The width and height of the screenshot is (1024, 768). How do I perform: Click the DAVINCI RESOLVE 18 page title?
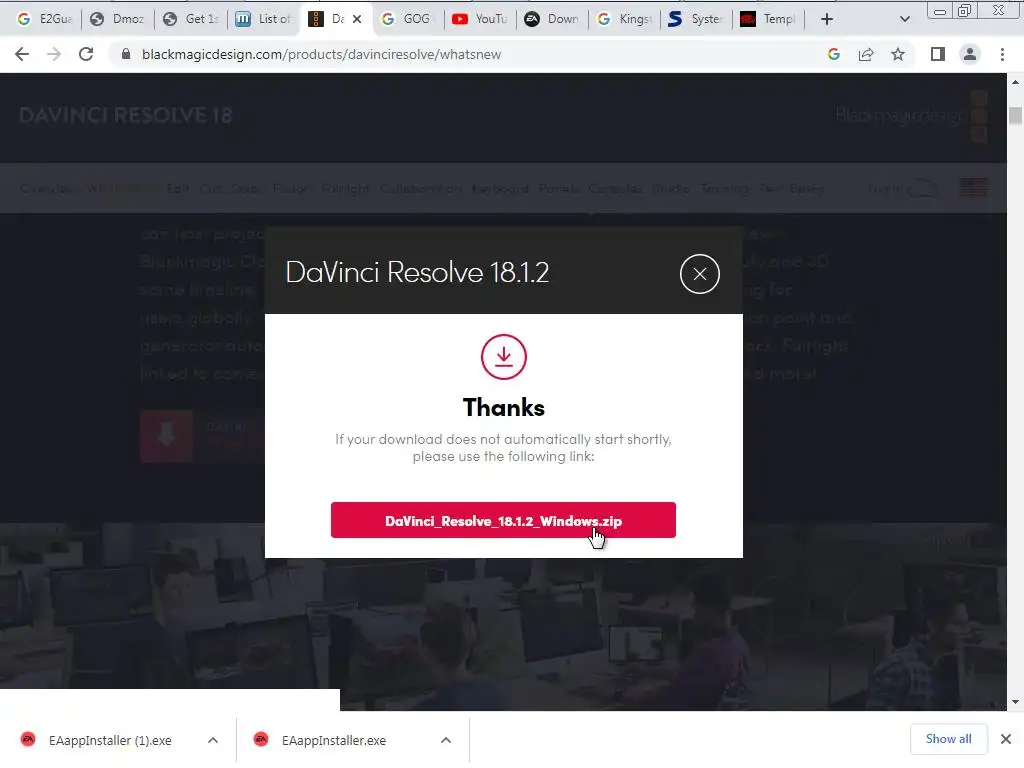[x=125, y=116]
